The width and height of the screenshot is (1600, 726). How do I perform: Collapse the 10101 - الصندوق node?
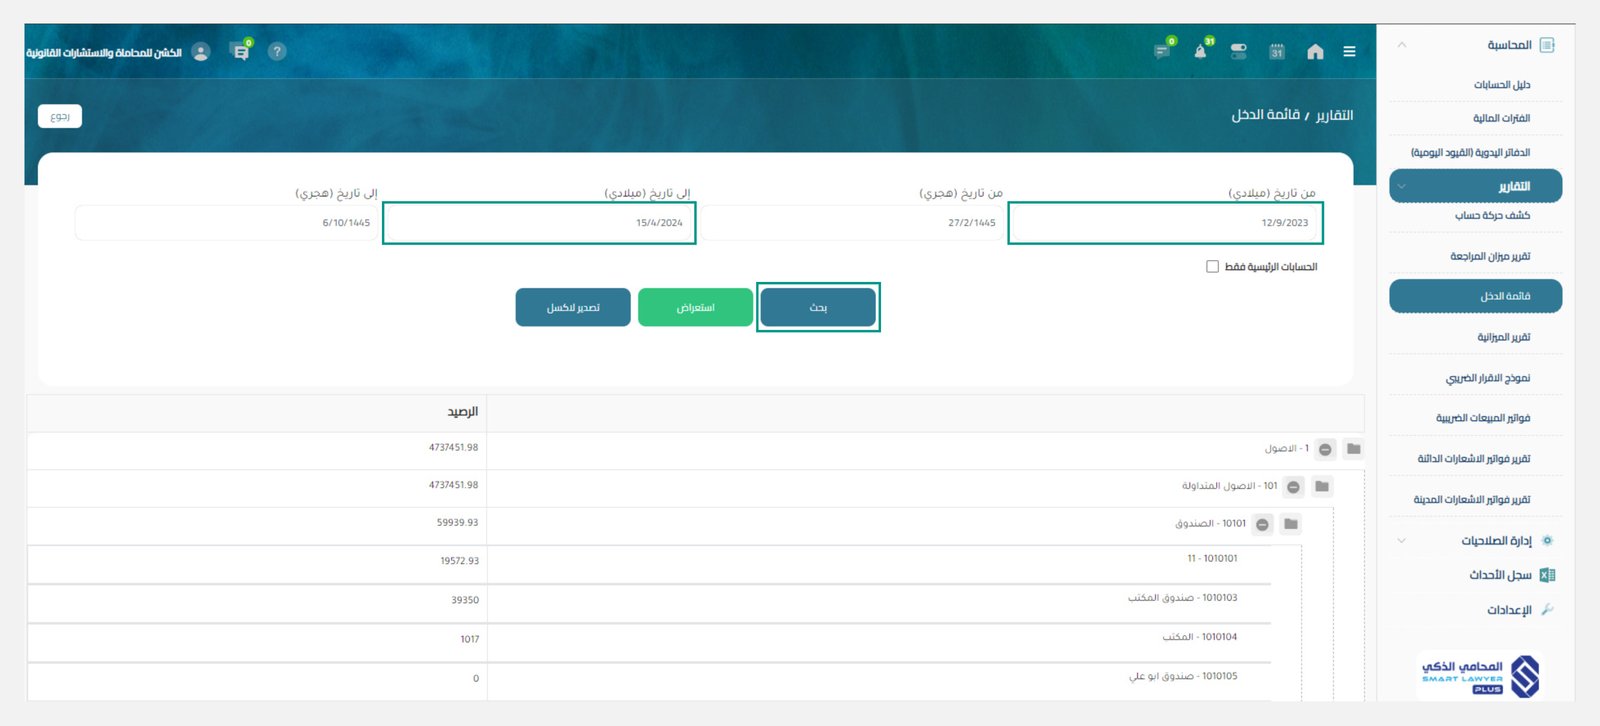[x=1263, y=524]
